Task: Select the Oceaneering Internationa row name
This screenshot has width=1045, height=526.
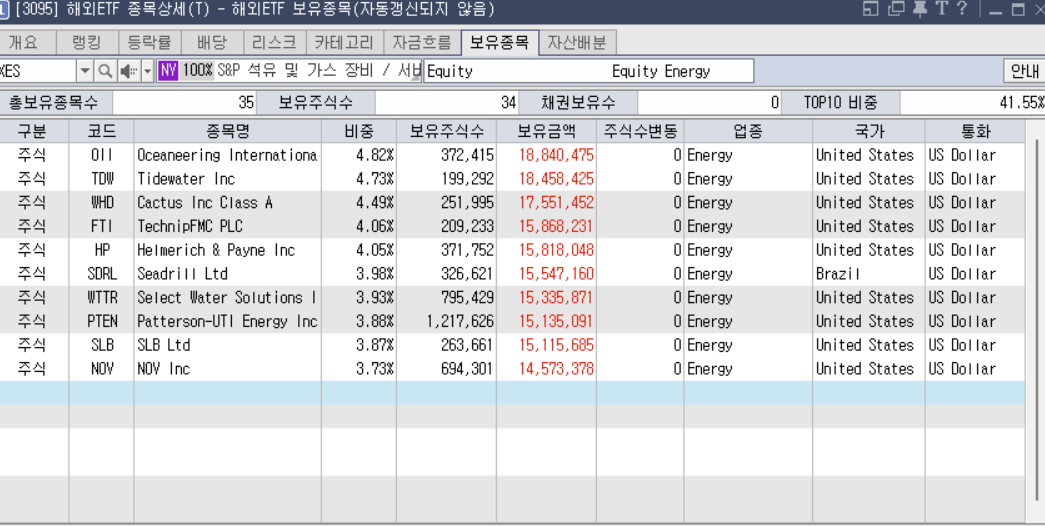Action: (x=227, y=155)
